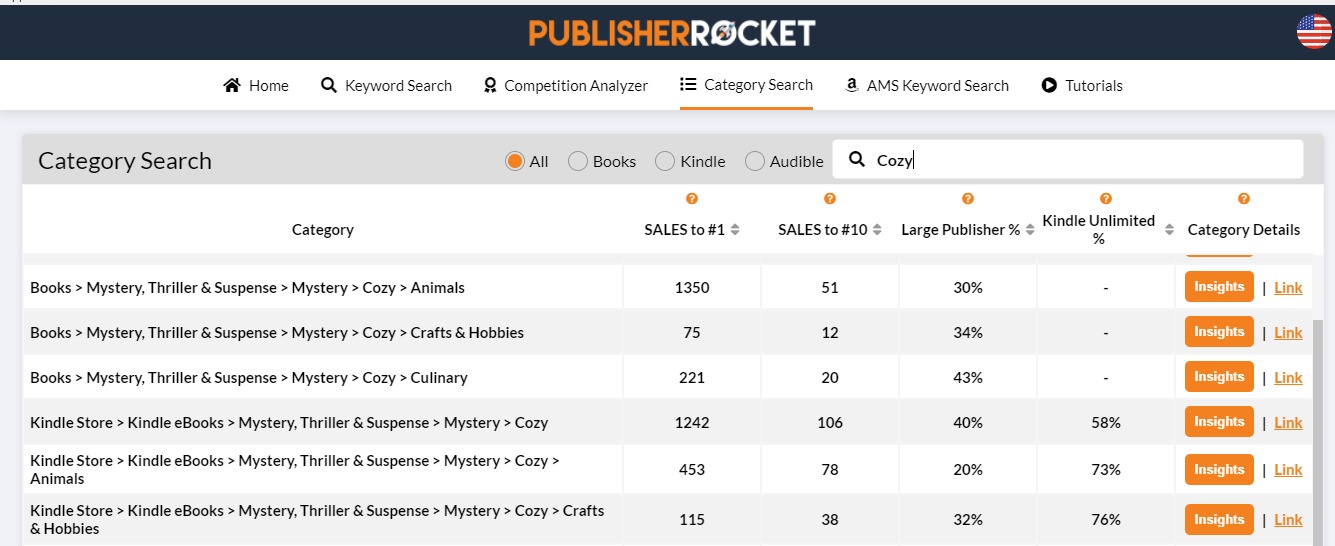The width and height of the screenshot is (1335, 546).
Task: Click the Tutorials play icon
Action: tap(1049, 85)
